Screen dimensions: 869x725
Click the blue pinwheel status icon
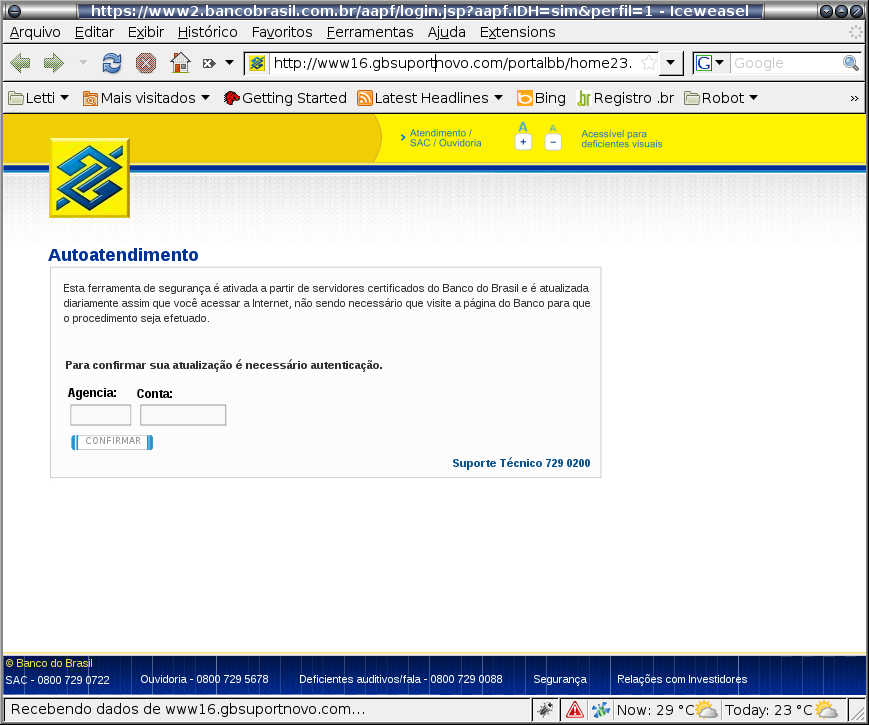(x=601, y=709)
